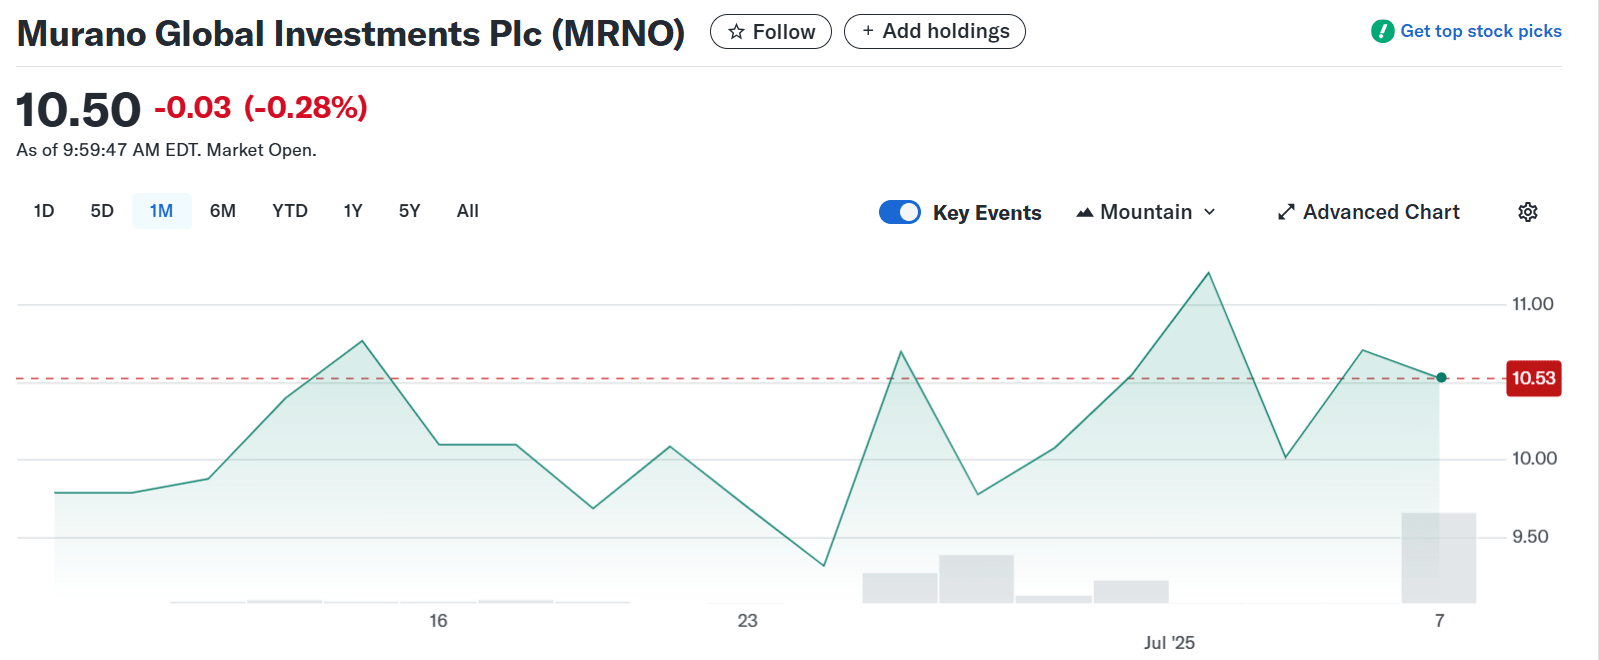1599x660 pixels.
Task: Click the star icon in Follow button
Action: 737,32
